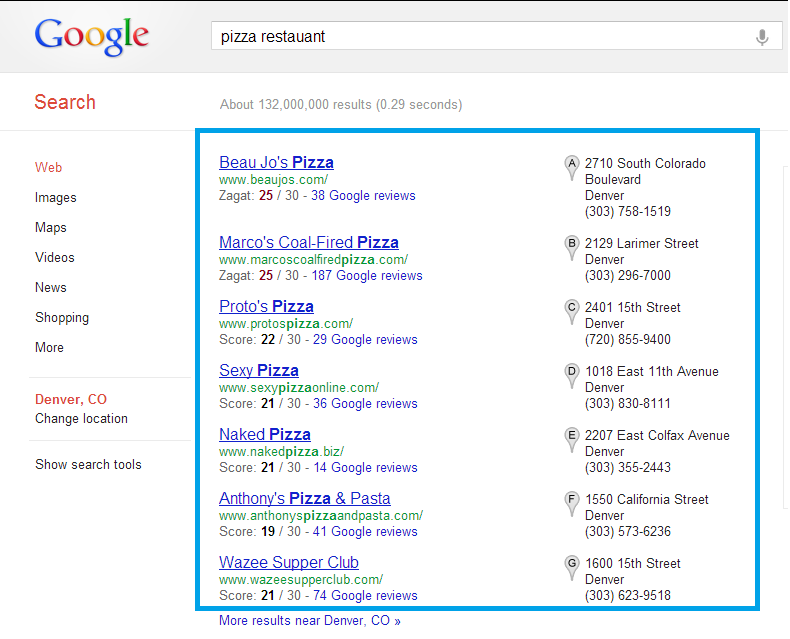
Task: Open the Sexy Pizza result
Action: coord(258,370)
